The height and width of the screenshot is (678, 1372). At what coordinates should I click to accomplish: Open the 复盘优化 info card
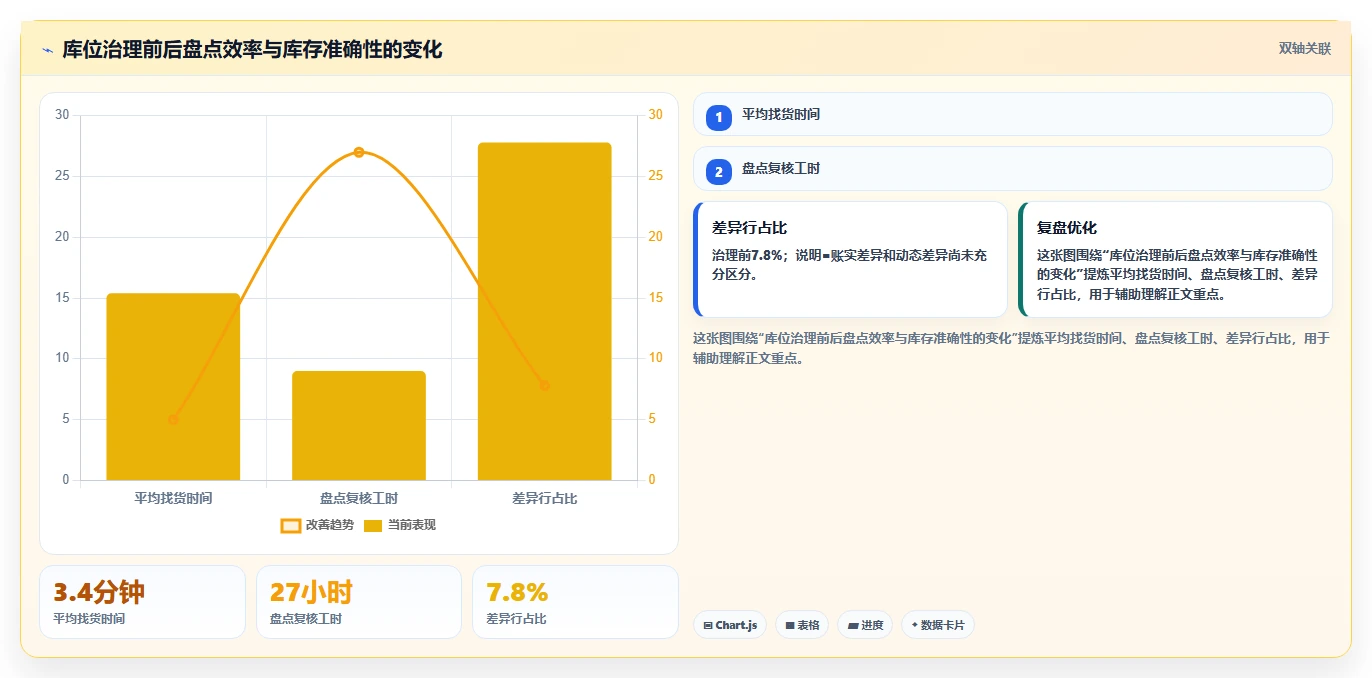pyautogui.click(x=1175, y=260)
